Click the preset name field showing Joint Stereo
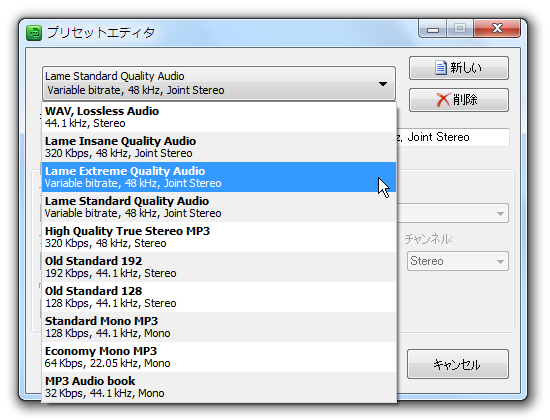Viewport: 550px width, 420px height. [452, 137]
